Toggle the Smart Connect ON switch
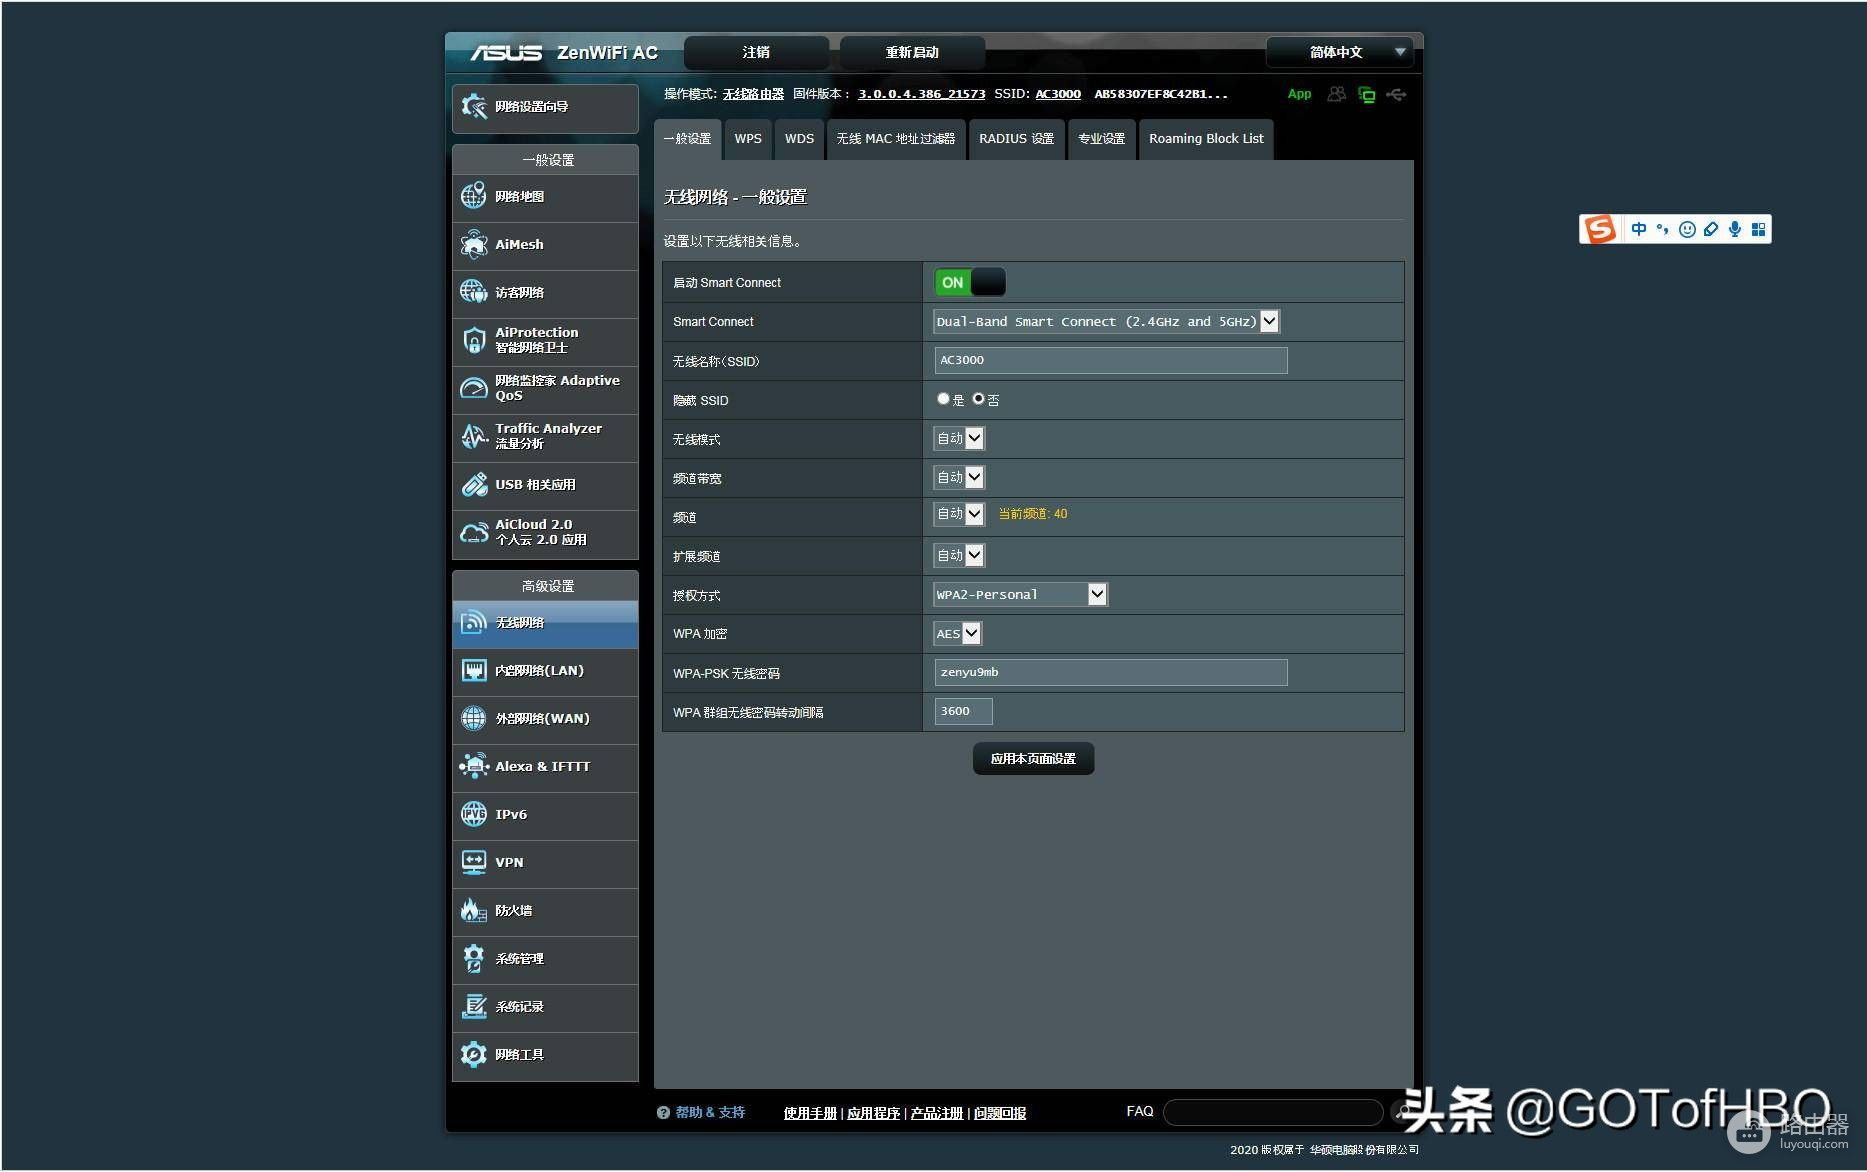This screenshot has height=1172, width=1867. (969, 283)
